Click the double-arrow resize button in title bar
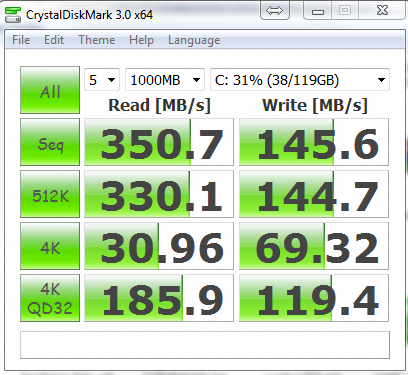 (274, 11)
